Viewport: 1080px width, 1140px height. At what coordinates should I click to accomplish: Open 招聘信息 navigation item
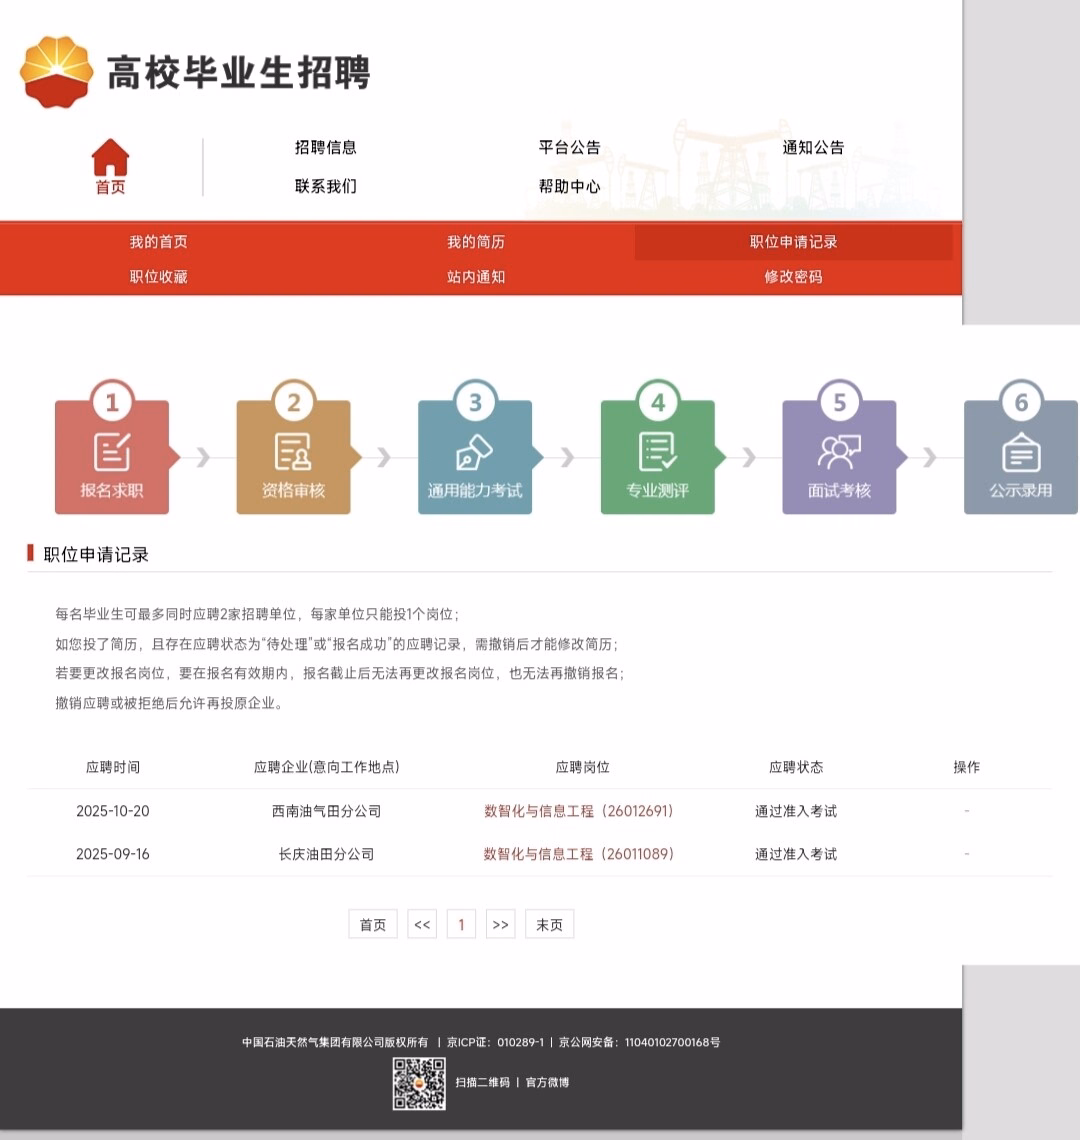pyautogui.click(x=326, y=148)
